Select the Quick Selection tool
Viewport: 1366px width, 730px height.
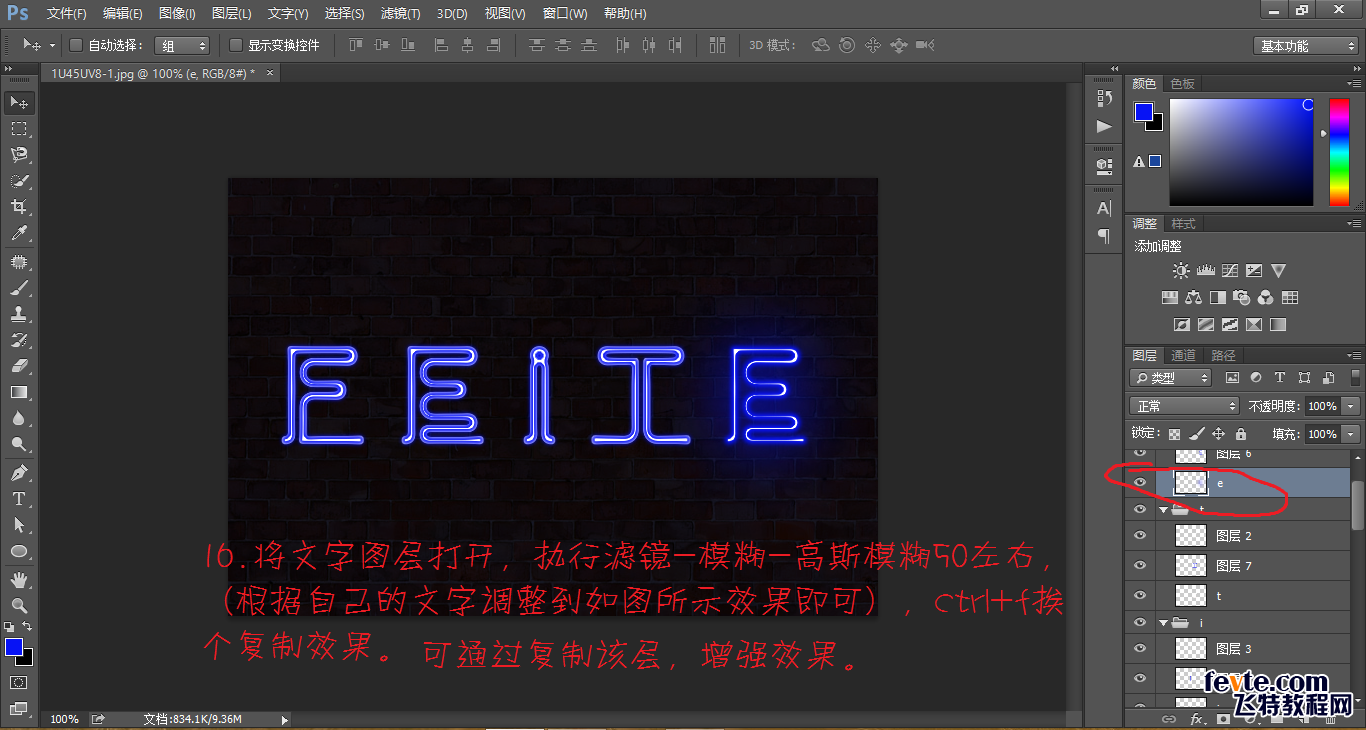click(19, 181)
